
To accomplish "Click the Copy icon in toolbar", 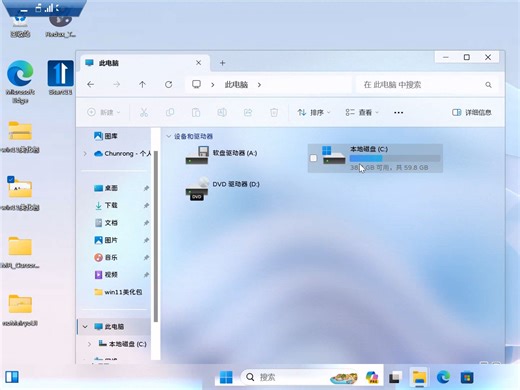I will (170, 112).
